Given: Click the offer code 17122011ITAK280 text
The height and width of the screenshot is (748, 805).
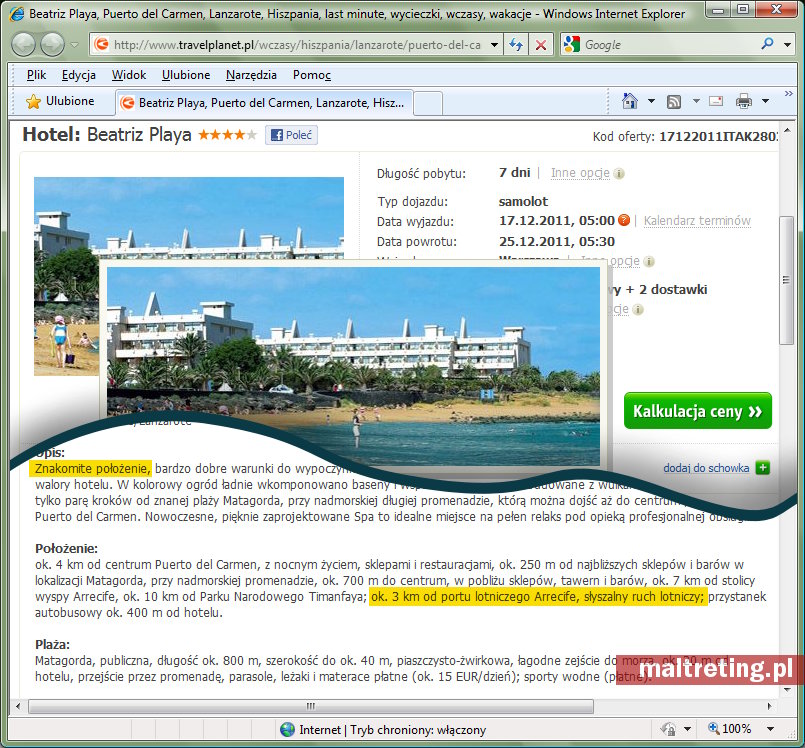Looking at the screenshot, I should pyautogui.click(x=718, y=137).
